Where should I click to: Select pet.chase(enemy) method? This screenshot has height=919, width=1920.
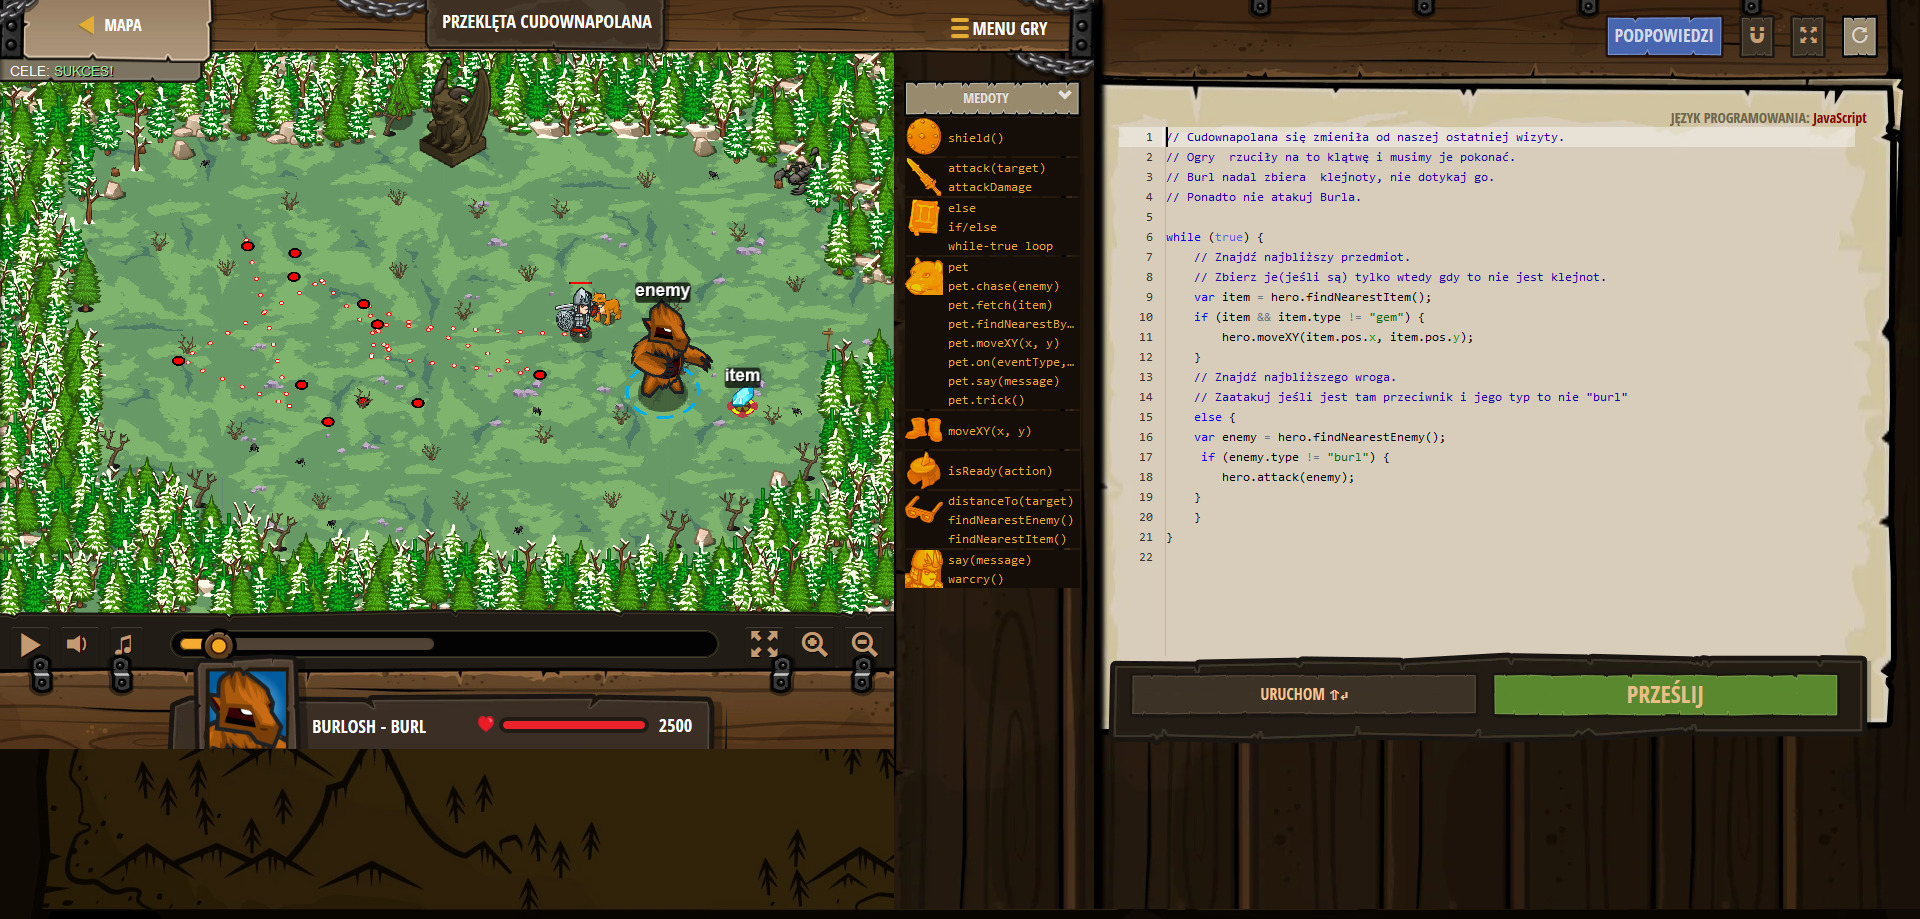coord(1003,286)
